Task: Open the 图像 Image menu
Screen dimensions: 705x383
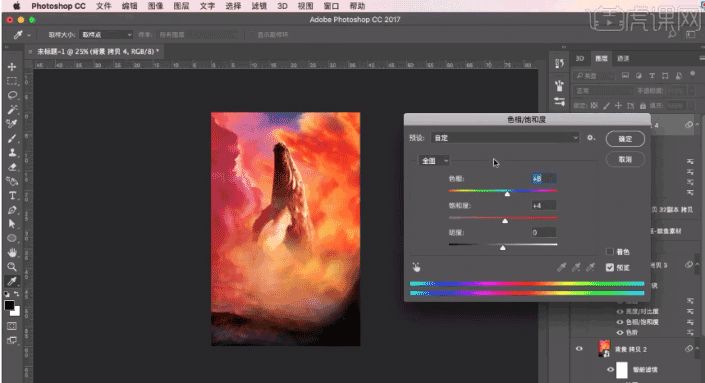Action: tap(155, 6)
